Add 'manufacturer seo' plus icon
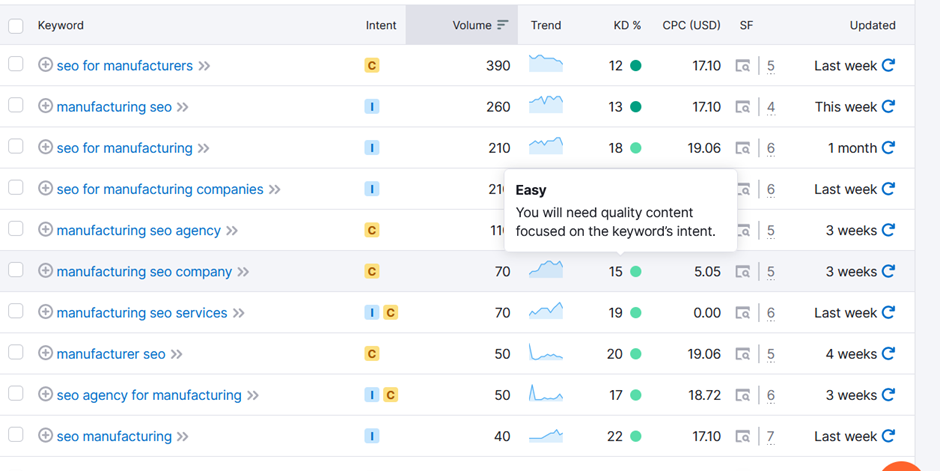The image size is (940, 471). [46, 354]
